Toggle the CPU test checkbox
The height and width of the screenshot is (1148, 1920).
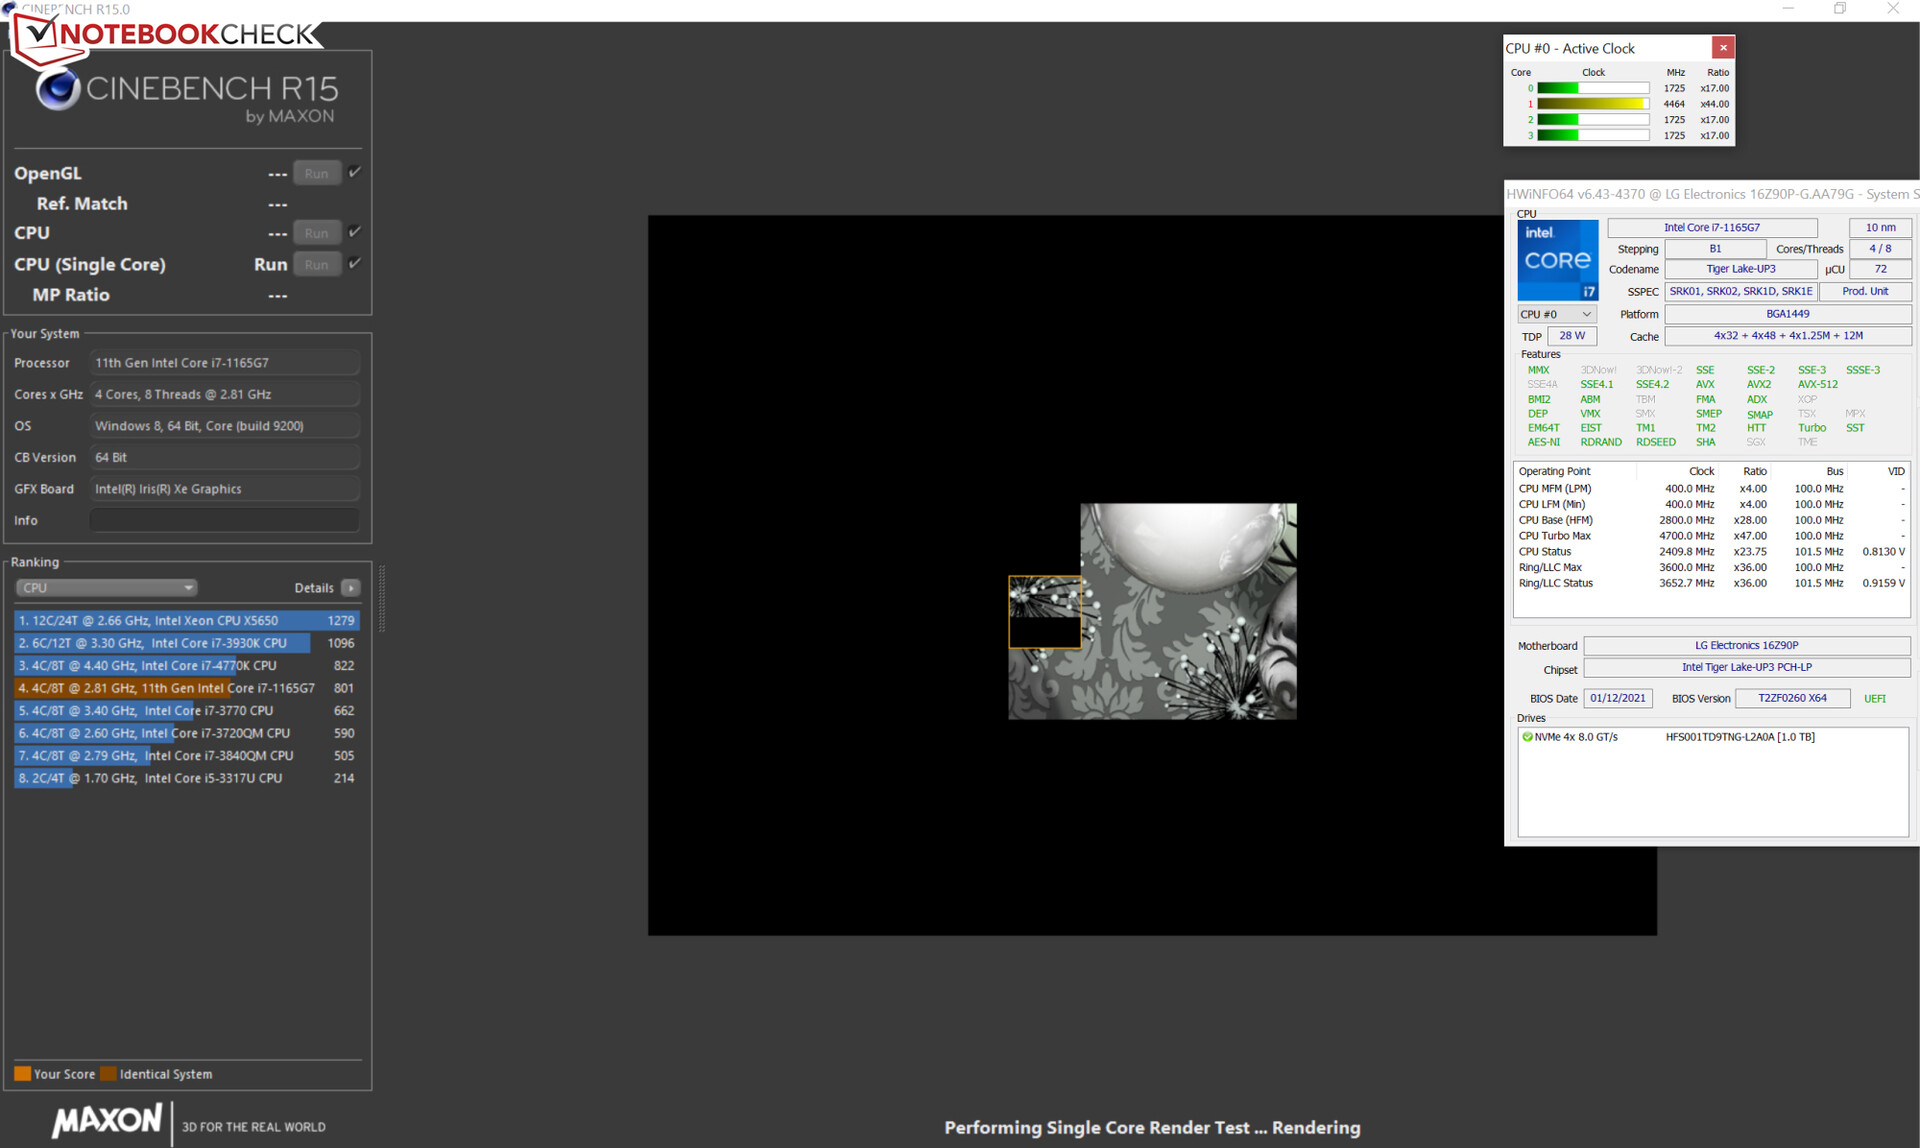[x=354, y=232]
